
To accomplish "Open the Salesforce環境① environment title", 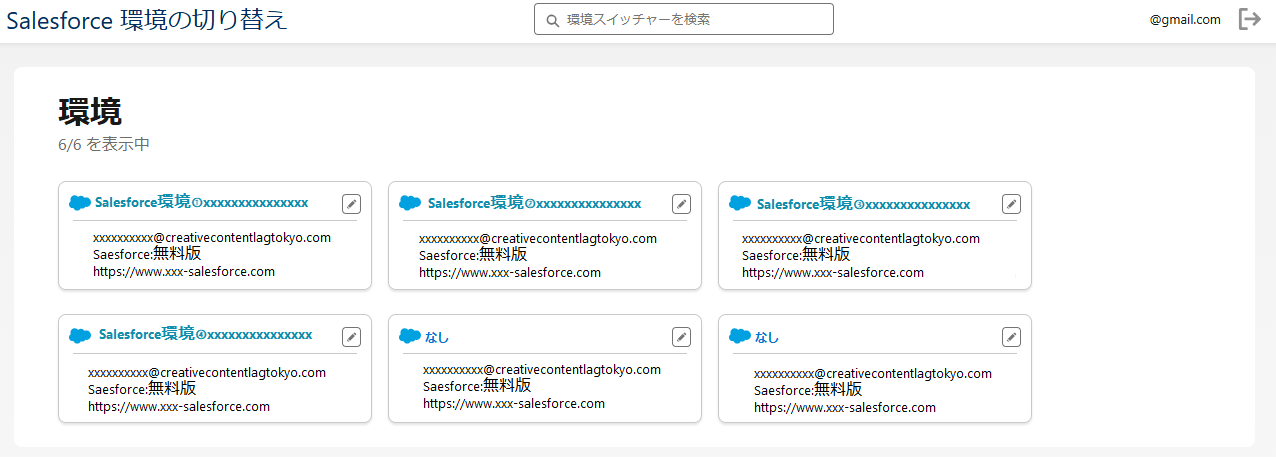I will 201,203.
